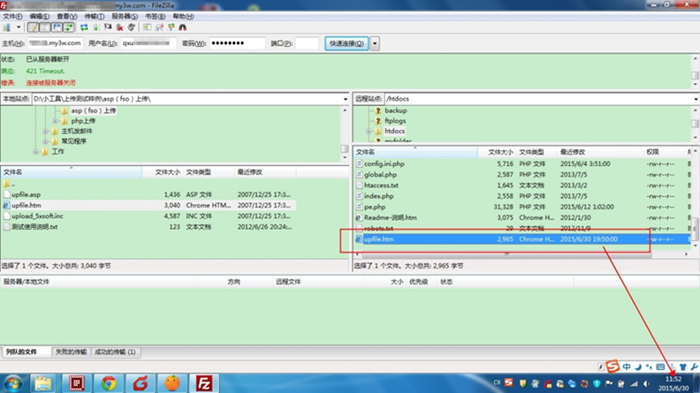Viewport: 700px width, 393px height.
Task: Click the disconnect from server icon
Action: 120,28
